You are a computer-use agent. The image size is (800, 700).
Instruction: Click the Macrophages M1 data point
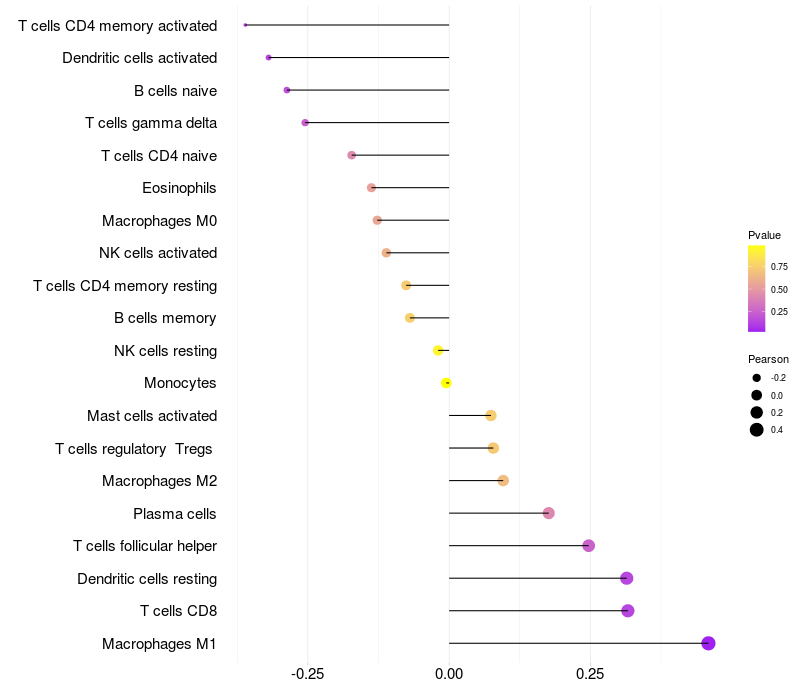(708, 643)
